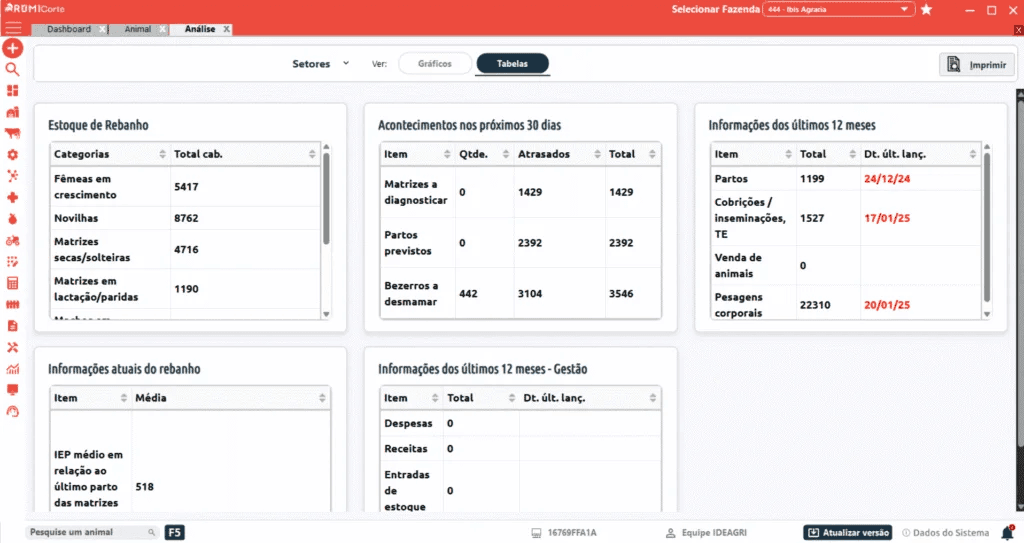Open the apple nutrition icon in sidebar

[x=12, y=219]
